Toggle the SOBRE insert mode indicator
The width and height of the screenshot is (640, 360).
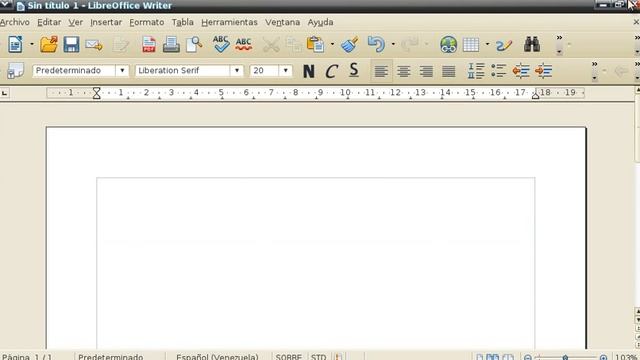(x=289, y=357)
